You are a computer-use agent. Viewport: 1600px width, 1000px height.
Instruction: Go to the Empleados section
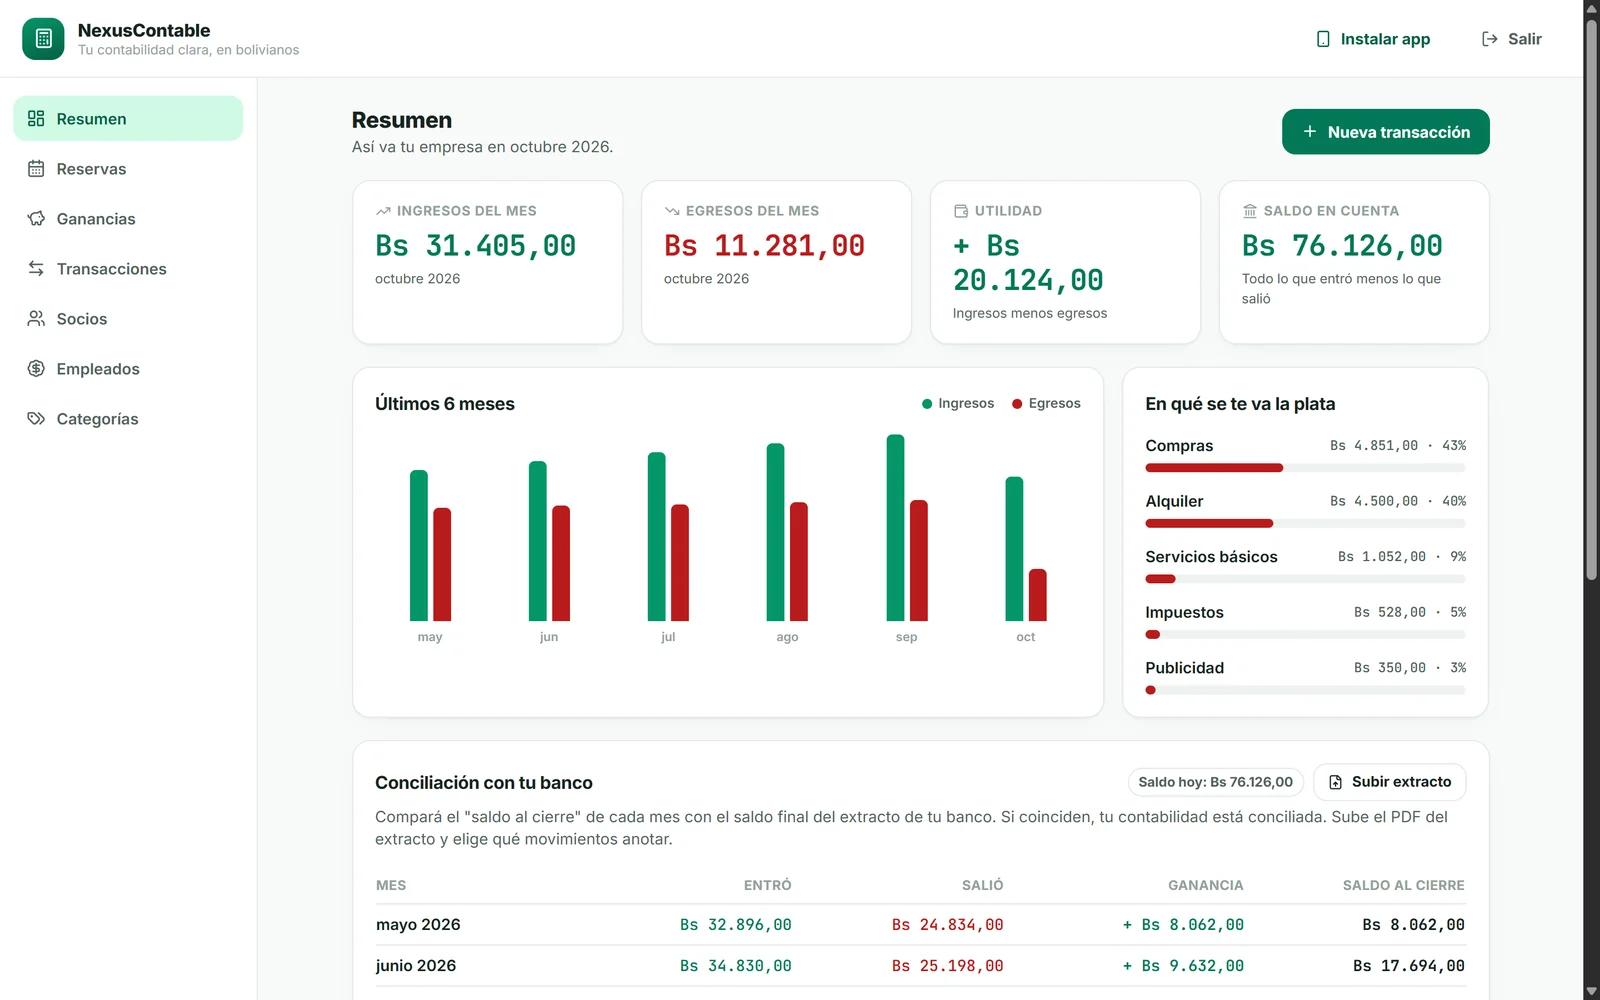tap(128, 368)
